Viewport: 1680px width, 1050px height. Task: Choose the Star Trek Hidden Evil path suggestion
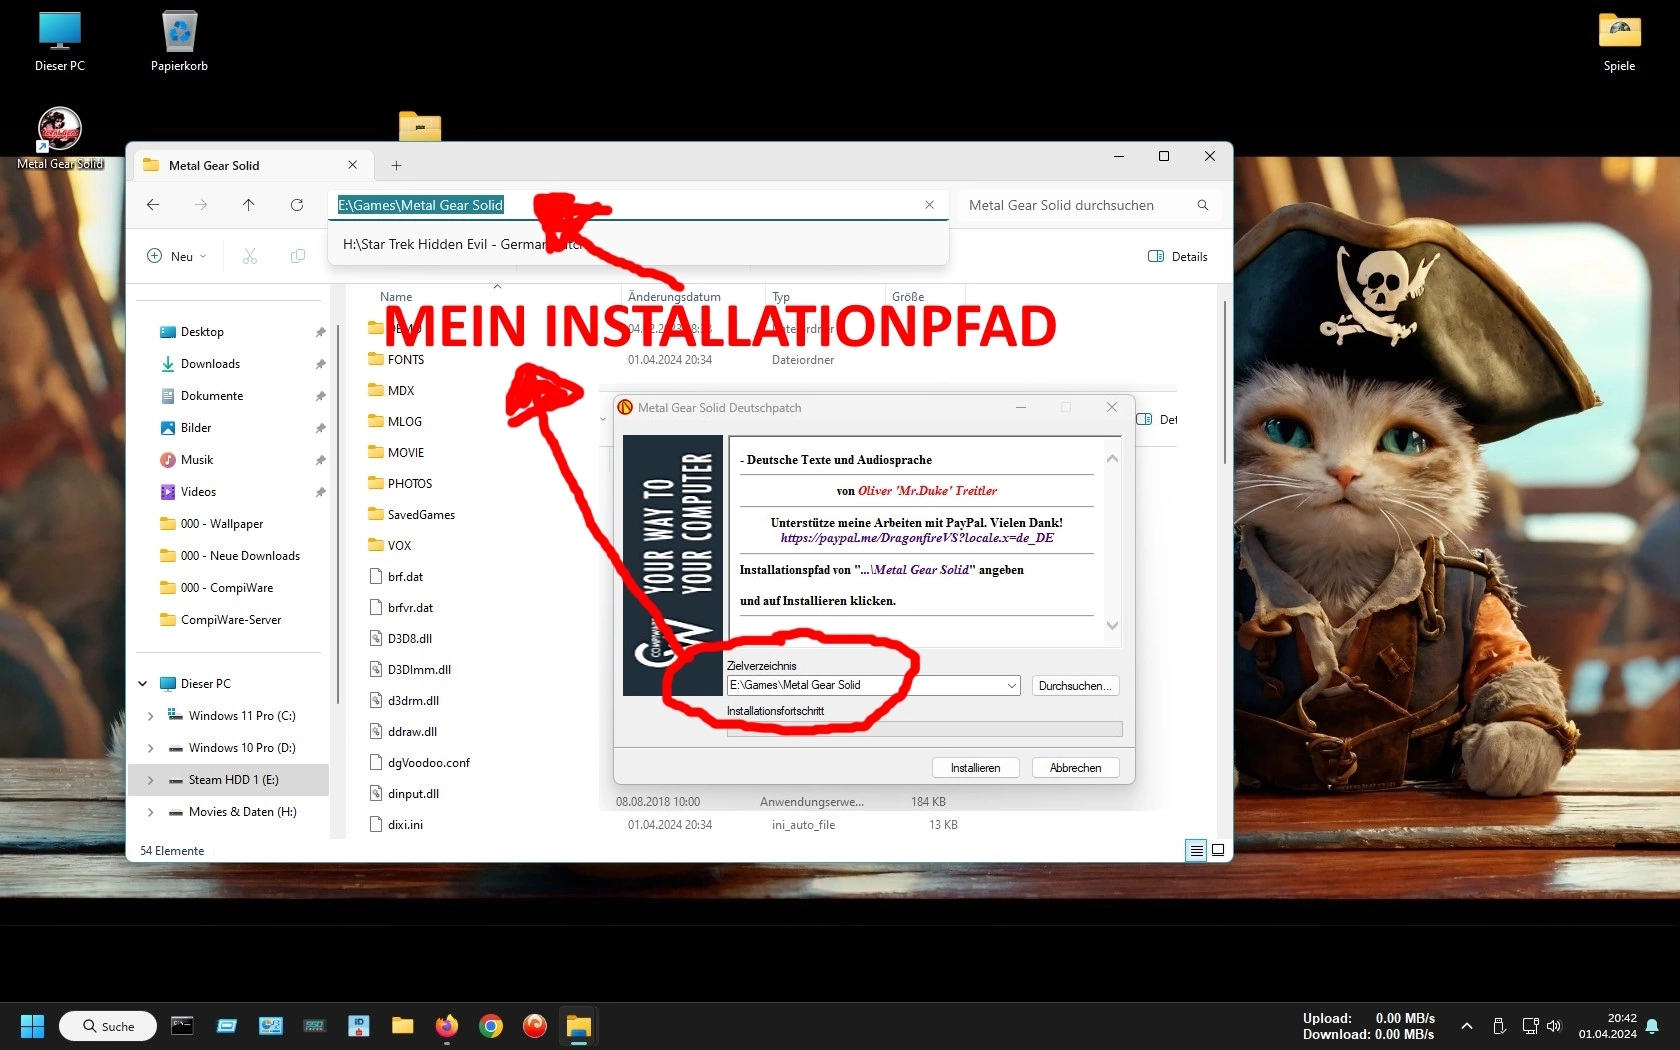point(638,244)
